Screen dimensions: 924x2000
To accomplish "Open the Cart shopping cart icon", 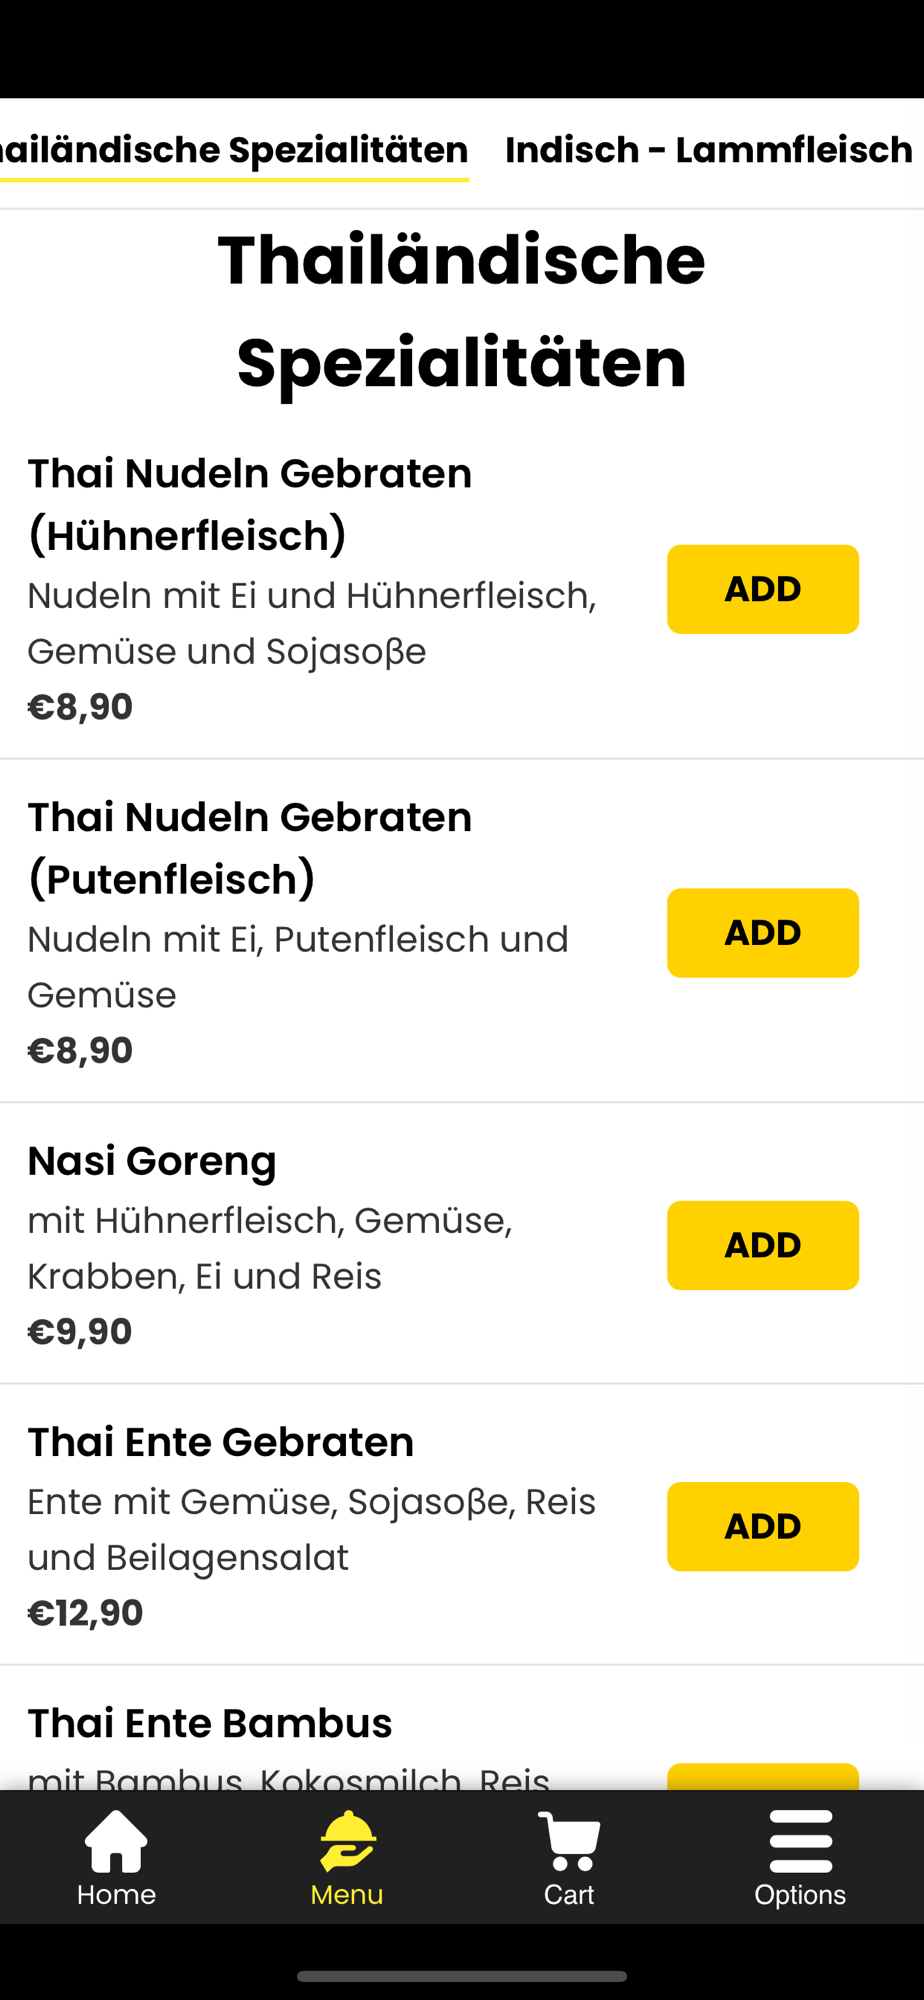I will pyautogui.click(x=569, y=1842).
